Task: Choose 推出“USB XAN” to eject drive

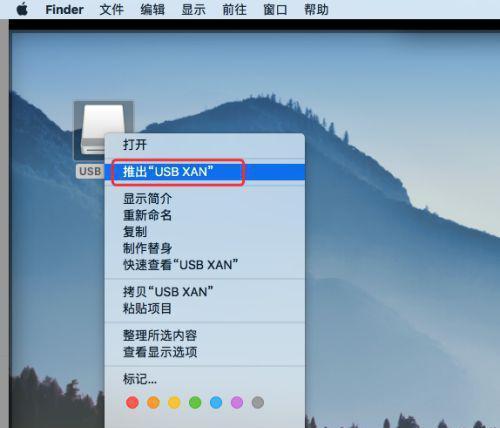Action: tap(205, 172)
